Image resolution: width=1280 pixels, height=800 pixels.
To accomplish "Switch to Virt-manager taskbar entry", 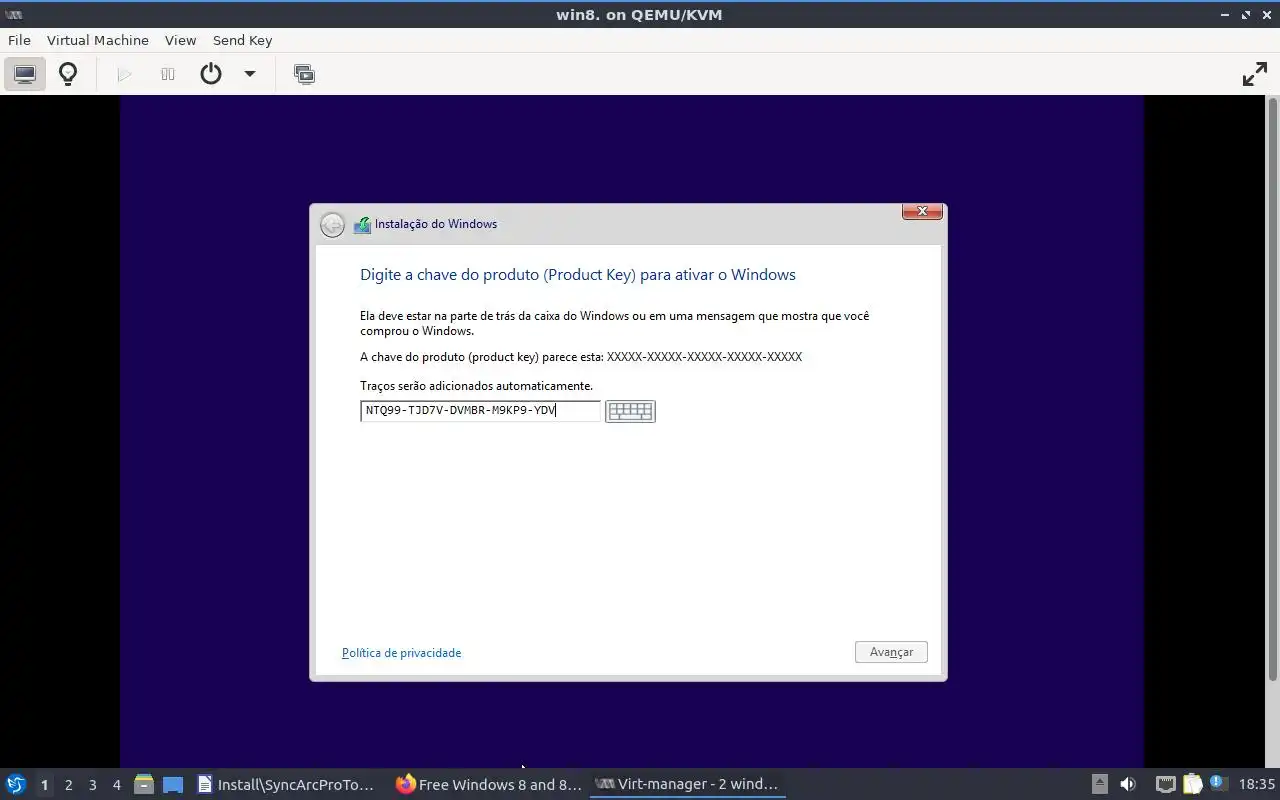I will tap(687, 785).
